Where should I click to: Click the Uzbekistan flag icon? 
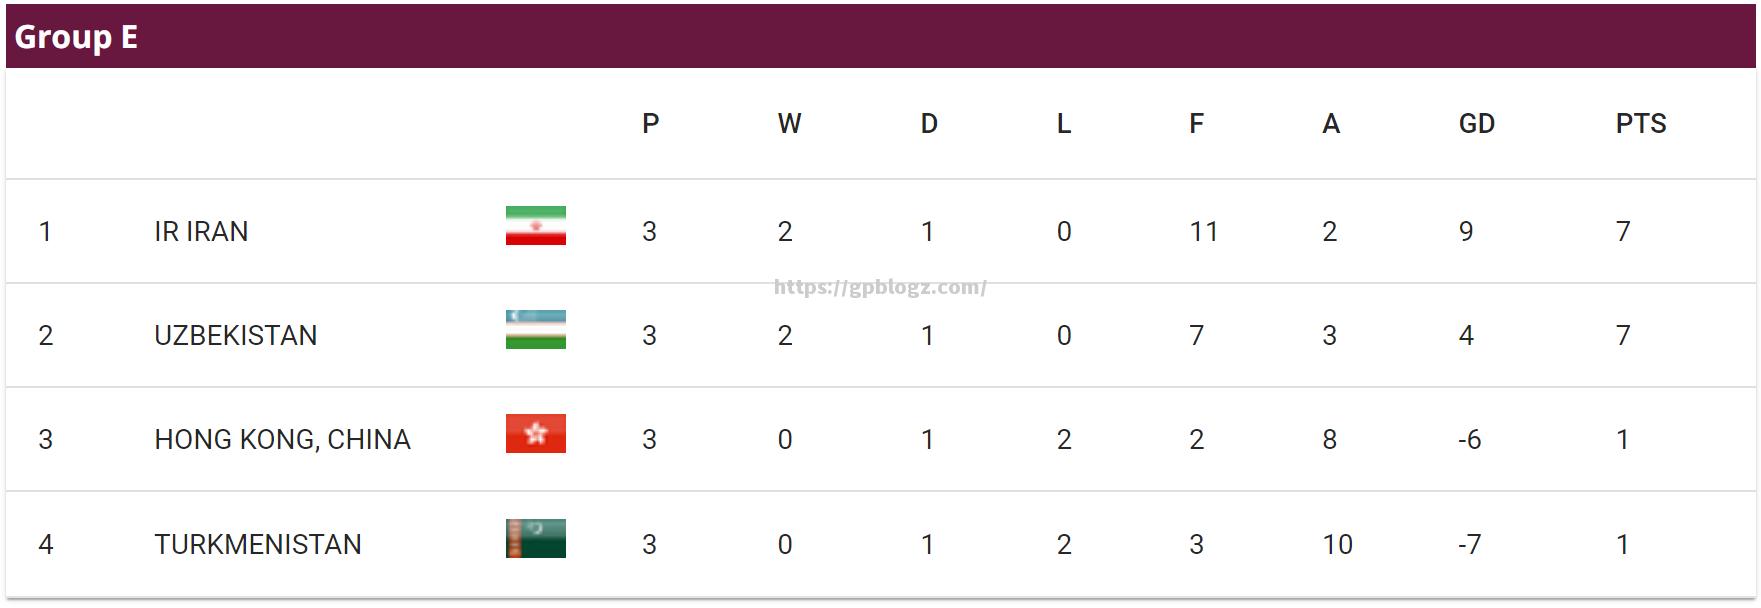pyautogui.click(x=536, y=330)
